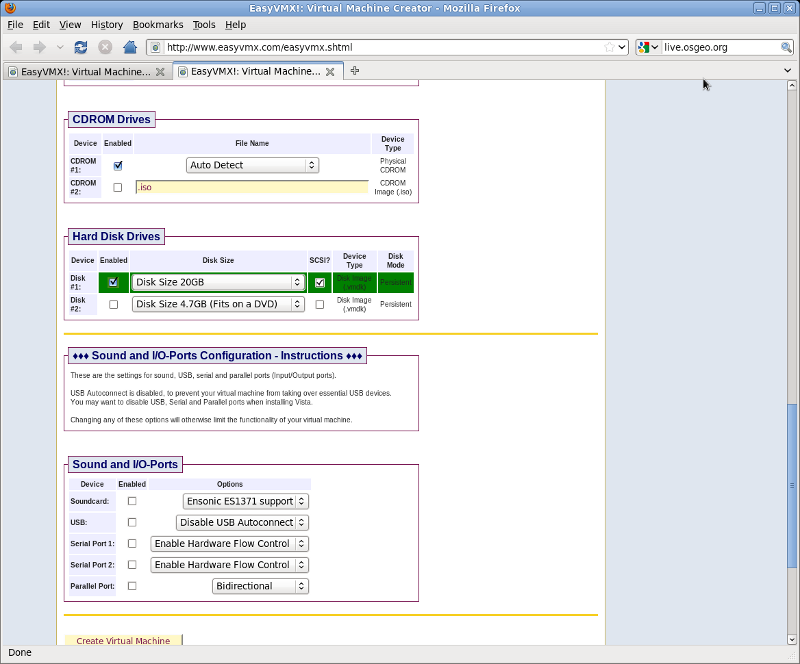Click the Physical CDROM device type text
This screenshot has height=664, width=800.
point(393,165)
